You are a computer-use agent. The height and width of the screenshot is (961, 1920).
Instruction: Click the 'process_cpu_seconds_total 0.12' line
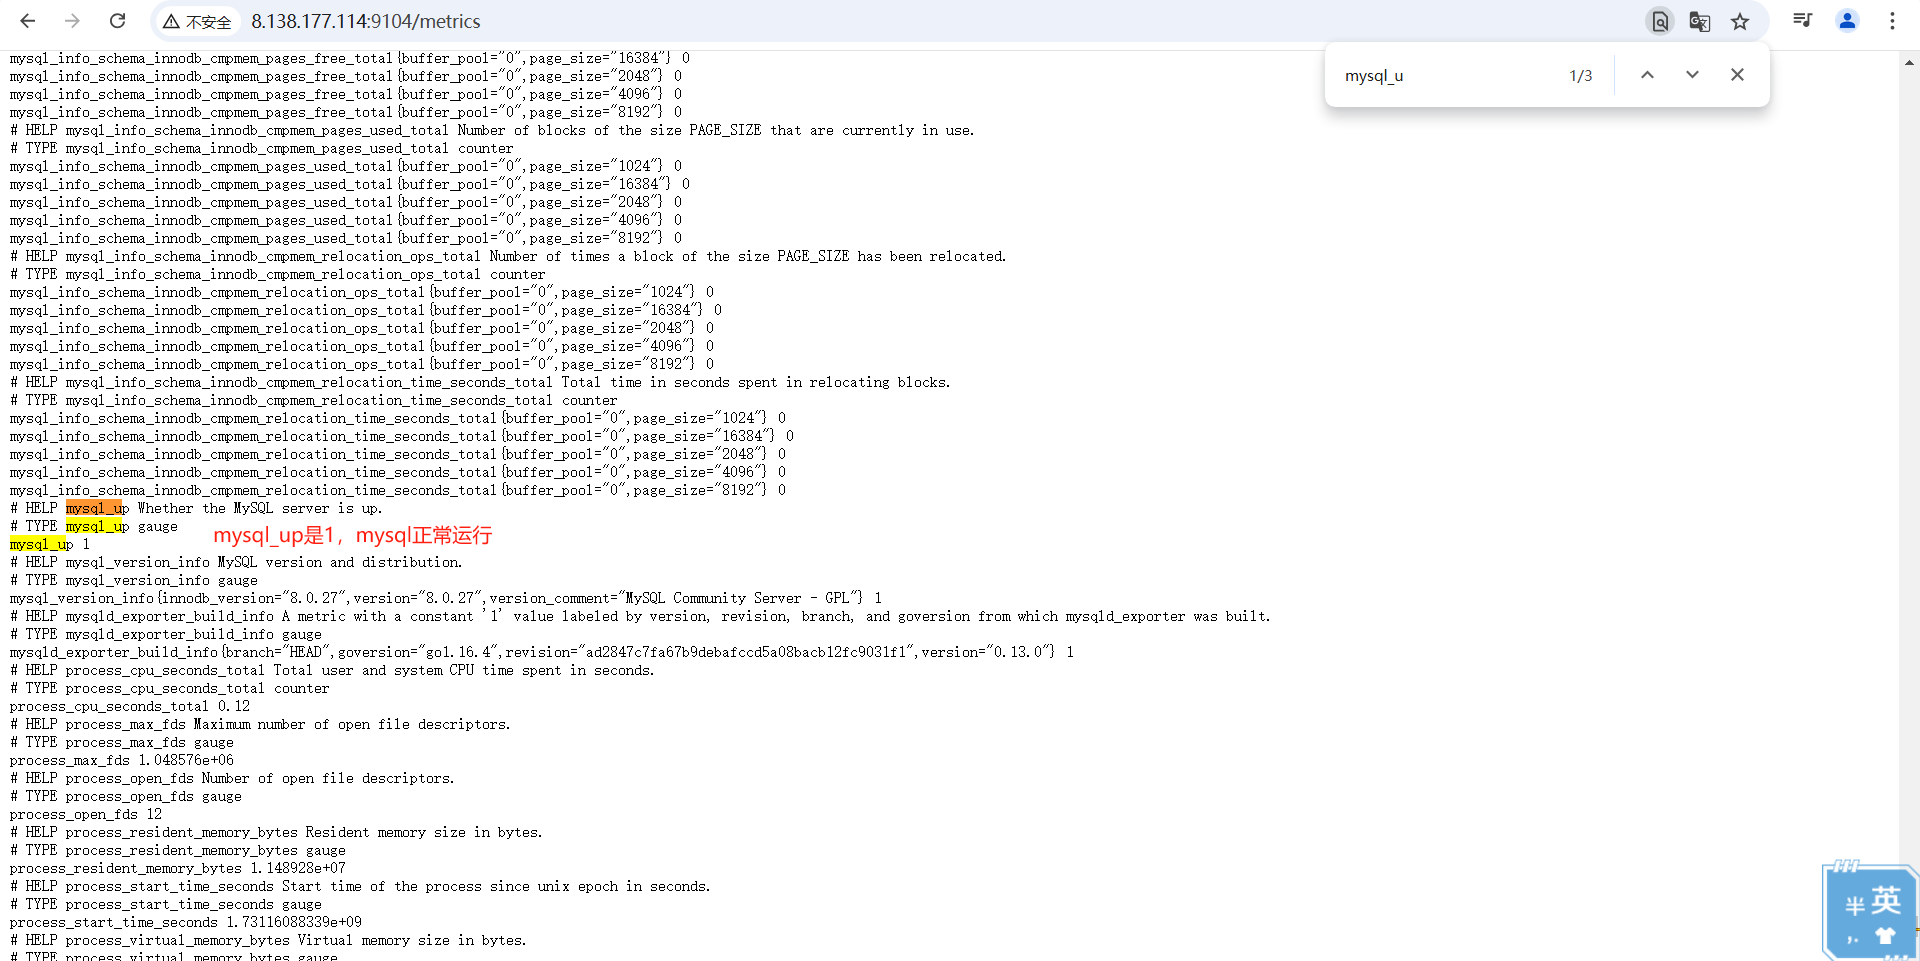coord(130,707)
